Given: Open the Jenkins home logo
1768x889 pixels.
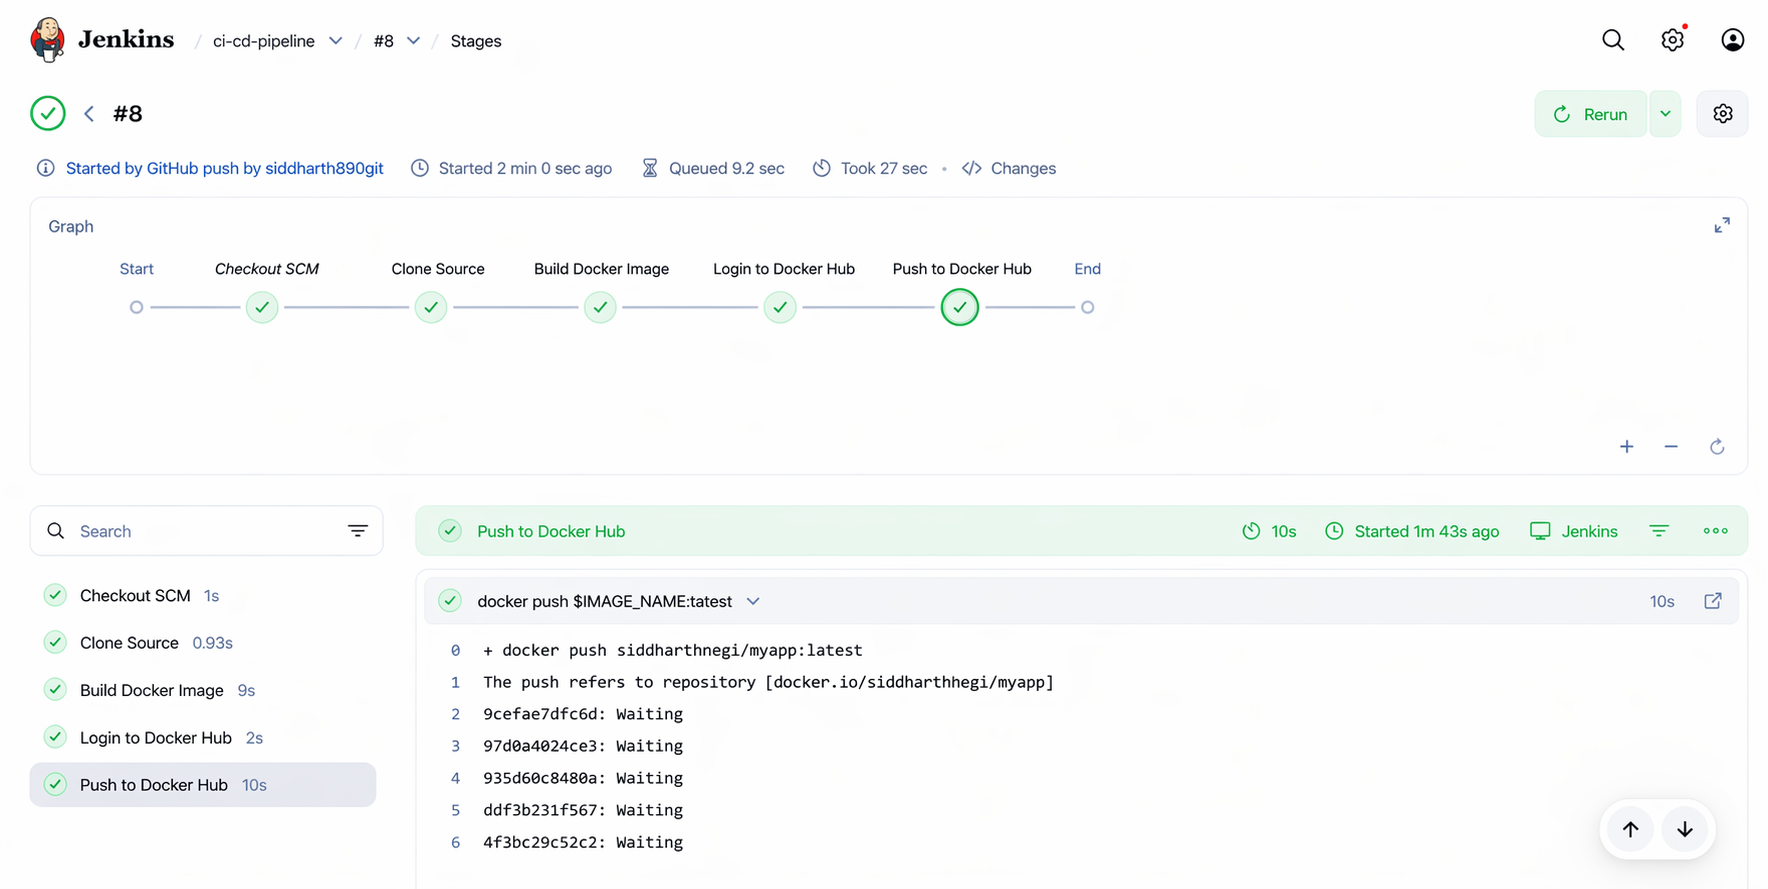Looking at the screenshot, I should pos(102,40).
